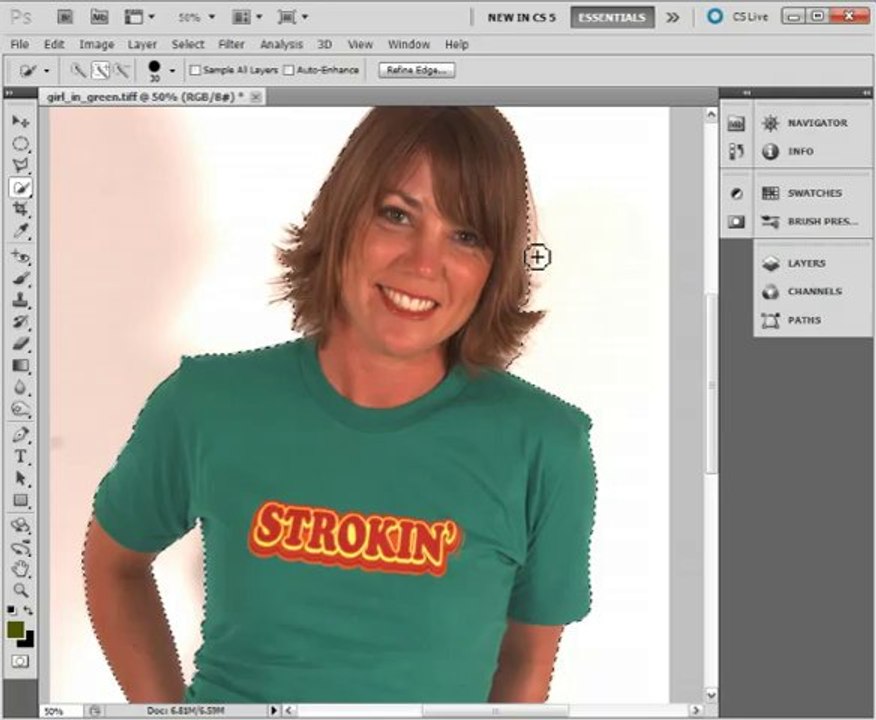
Task: Switch to New in CS5 workspace
Action: [521, 17]
